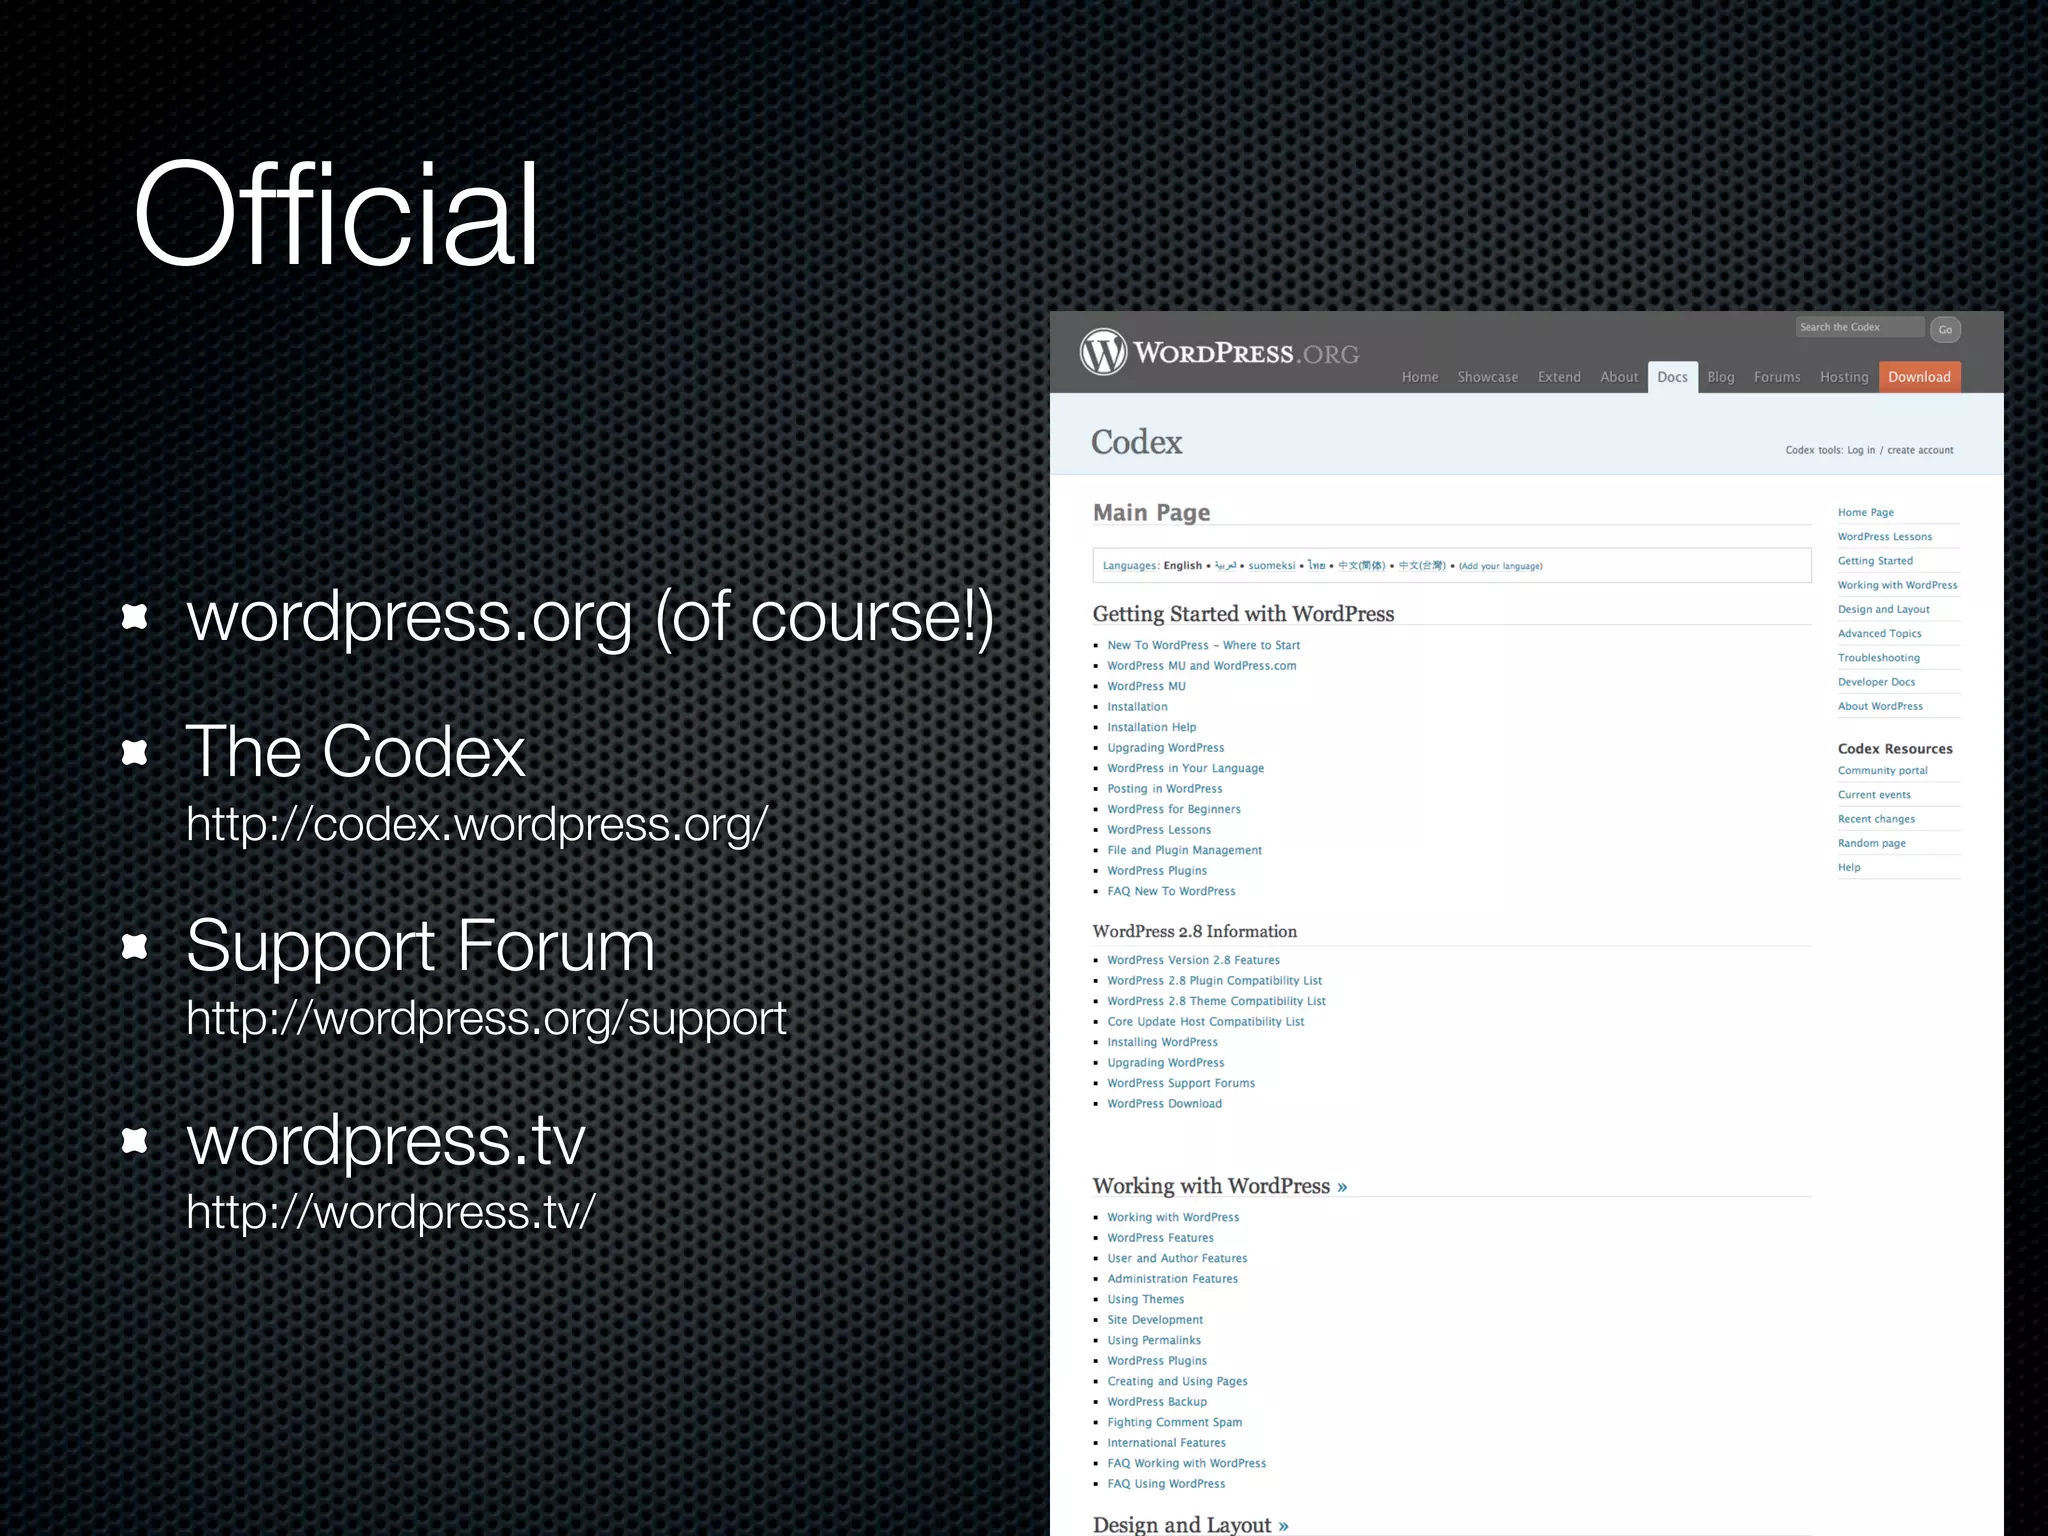Expand Design and Layout » heading
Image resolution: width=2048 pixels, height=1536 pixels.
tap(1190, 1524)
